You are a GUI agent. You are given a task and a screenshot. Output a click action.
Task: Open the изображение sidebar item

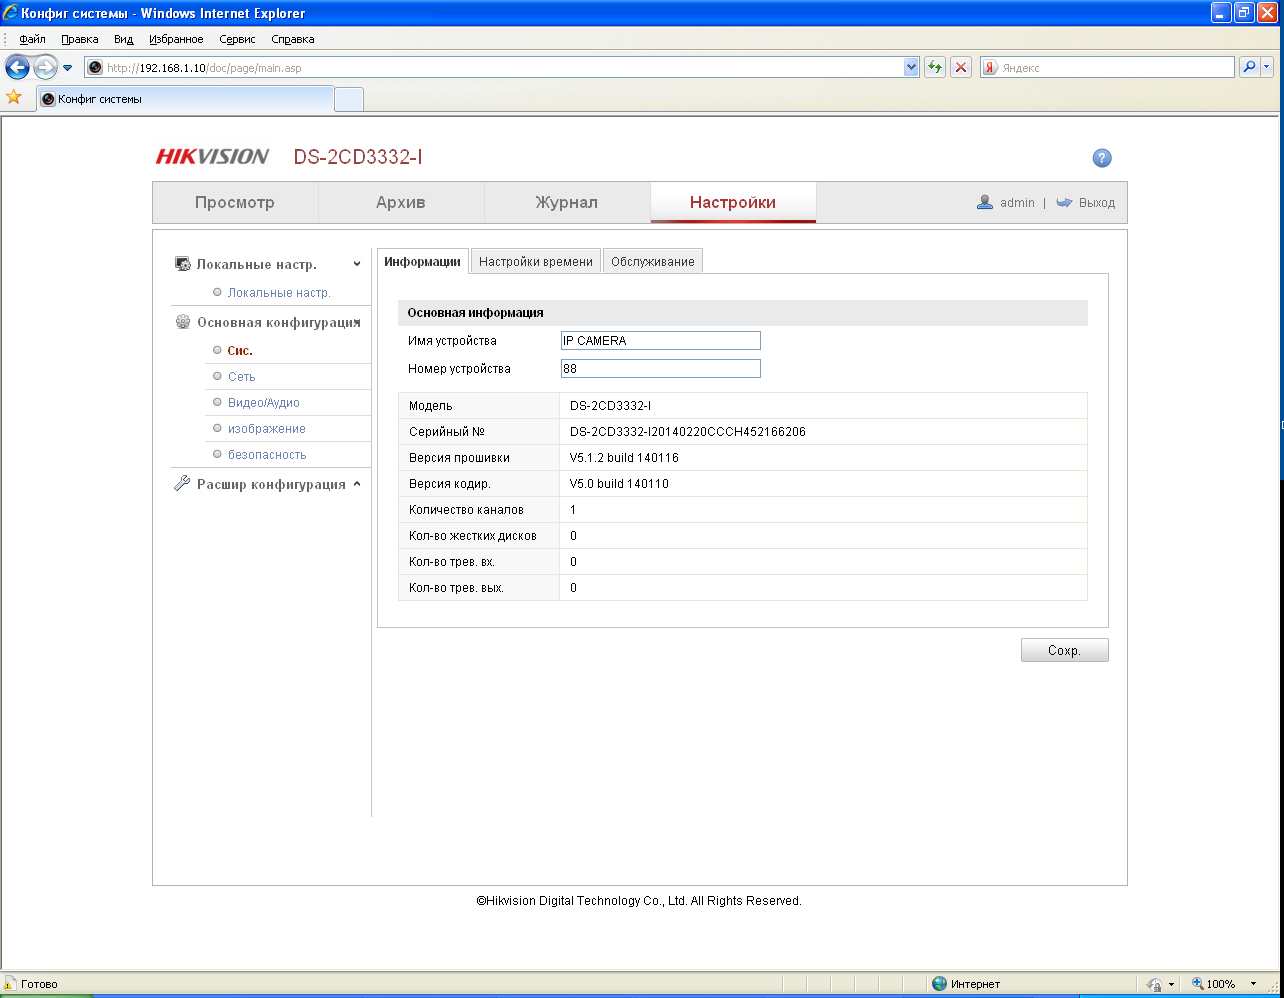(x=267, y=429)
